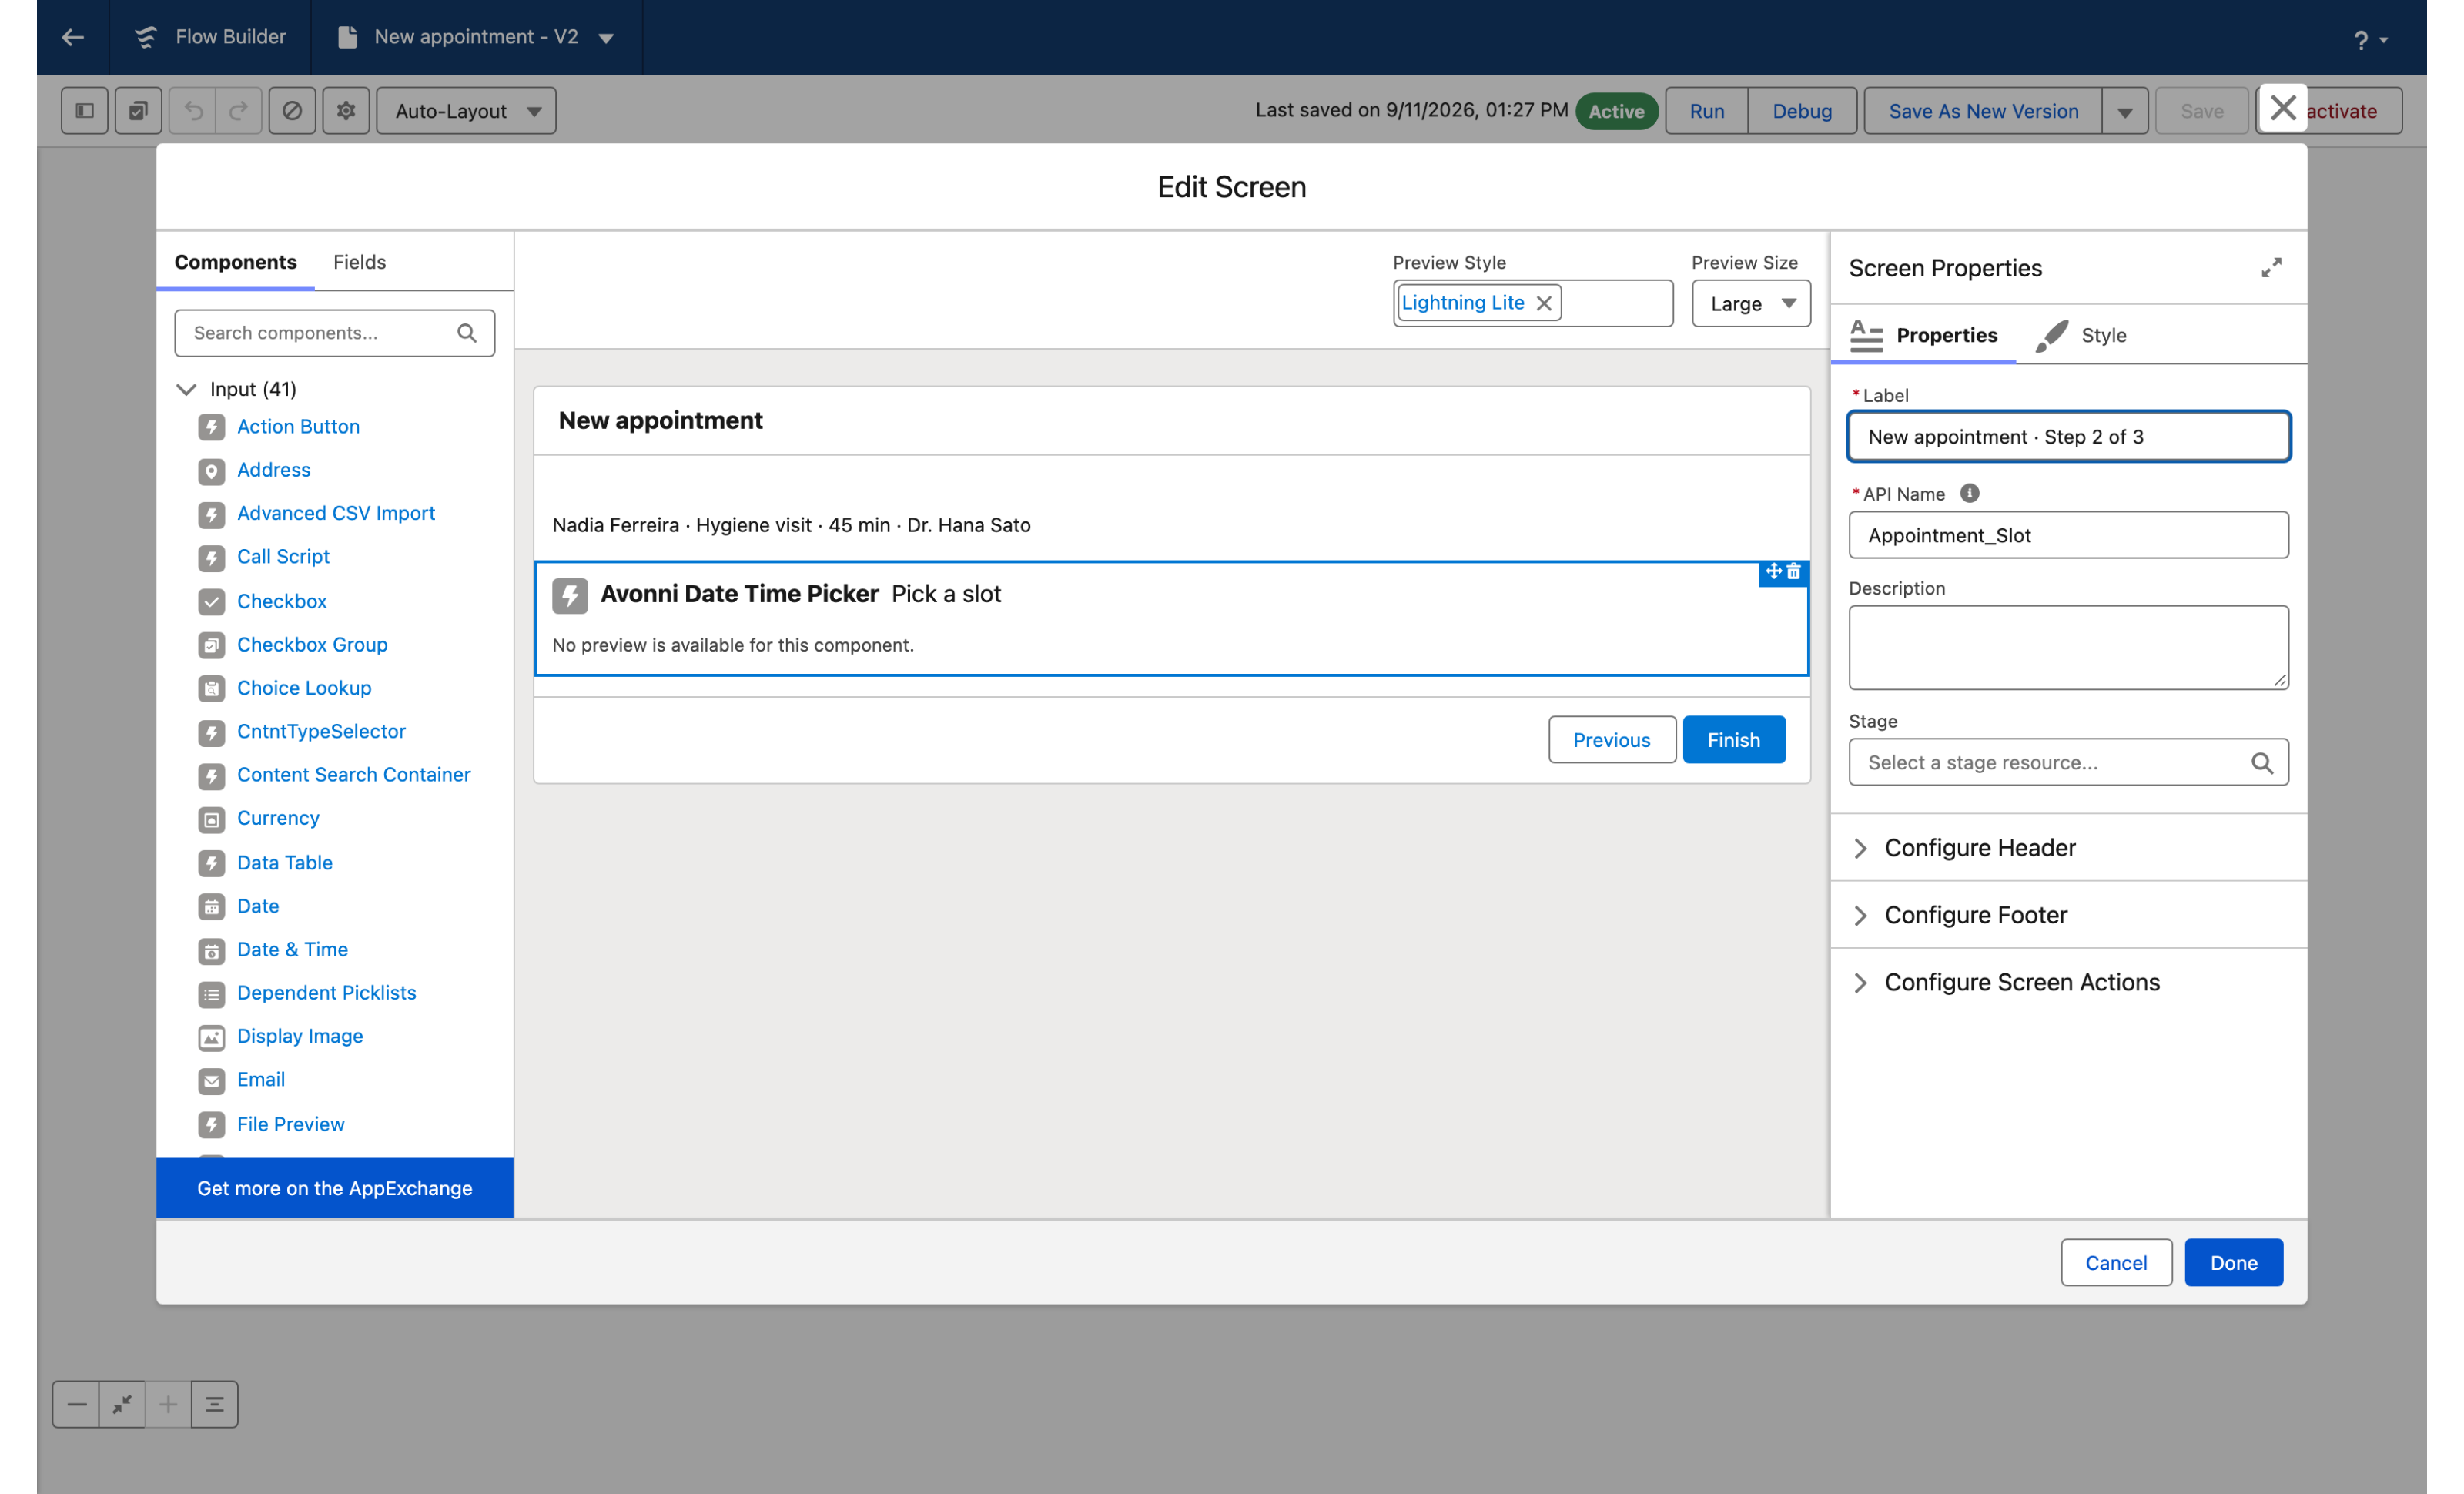This screenshot has width=2464, height=1494.
Task: Click the Finish button in preview
Action: pos(1733,740)
